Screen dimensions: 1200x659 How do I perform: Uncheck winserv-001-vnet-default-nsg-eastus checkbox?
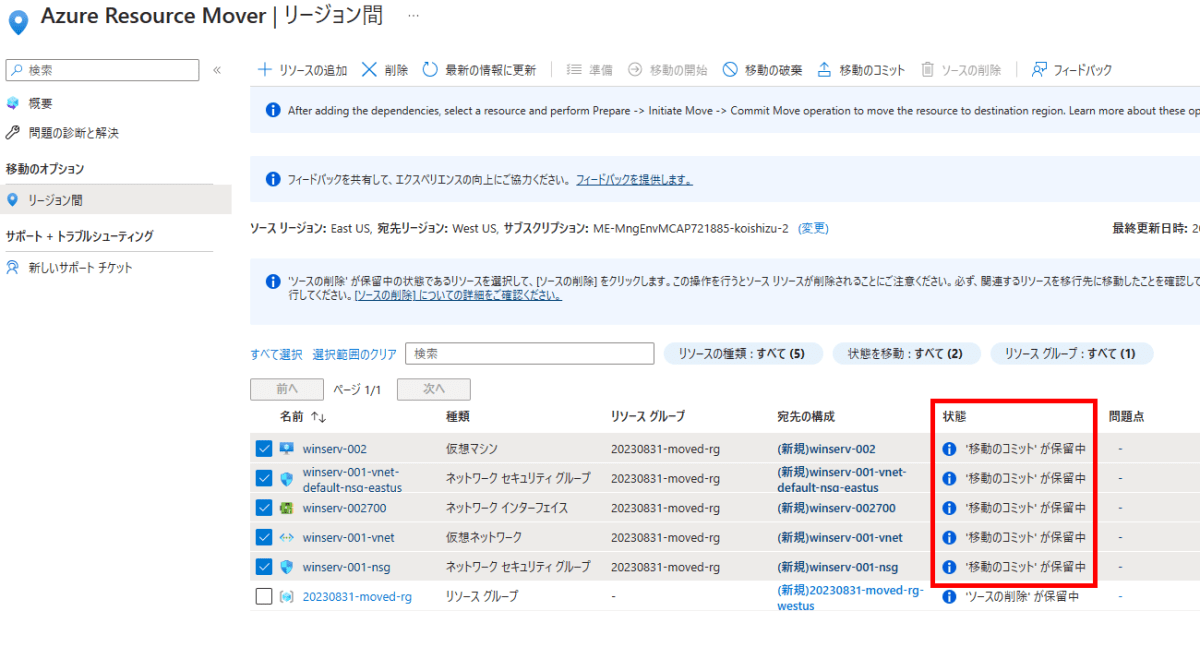[x=264, y=478]
